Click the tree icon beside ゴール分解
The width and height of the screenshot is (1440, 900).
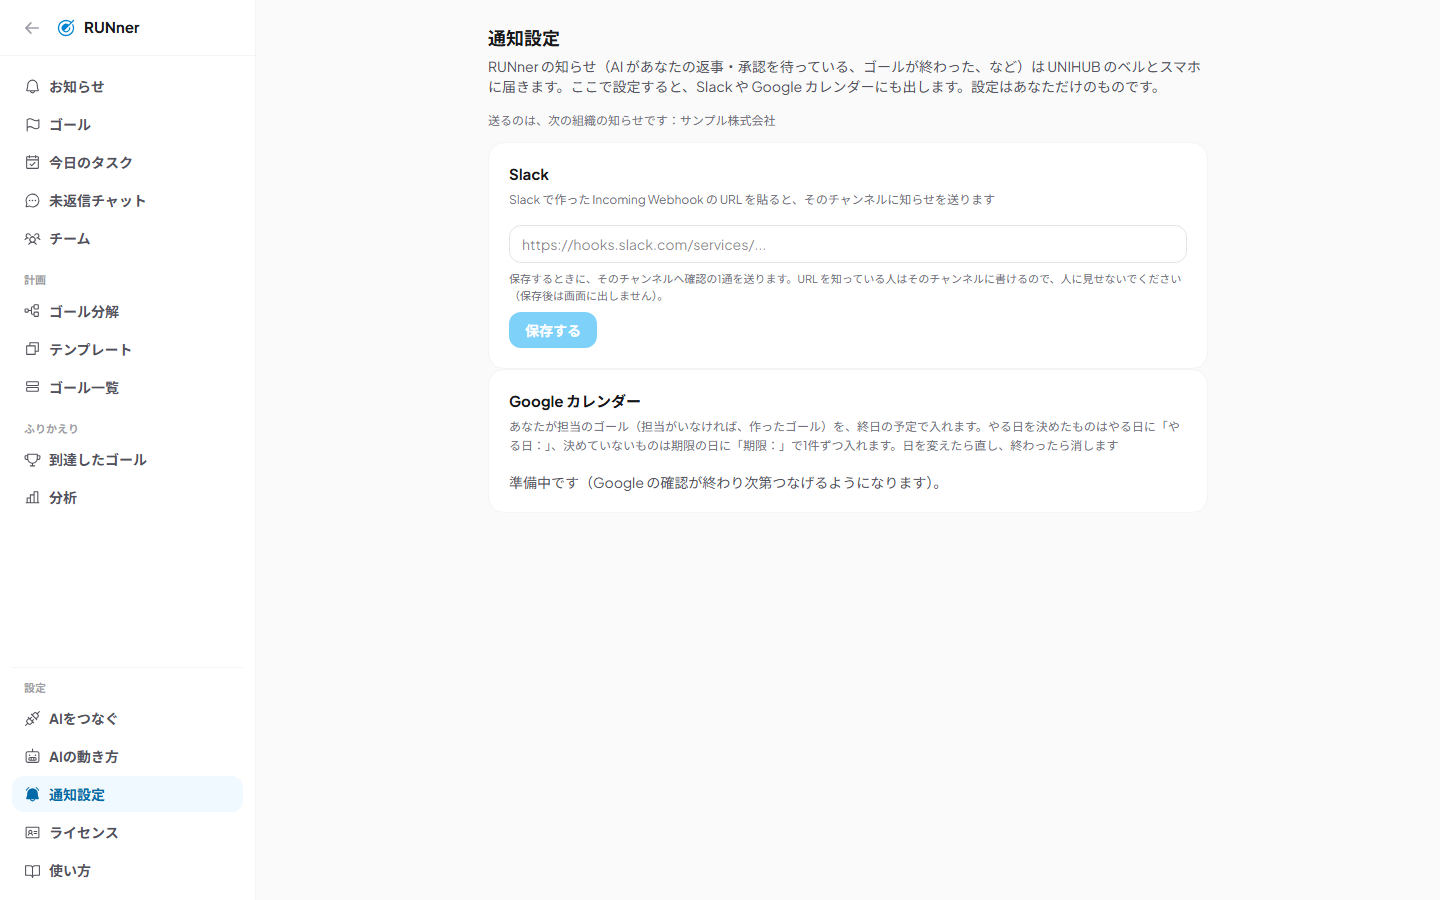click(x=32, y=312)
